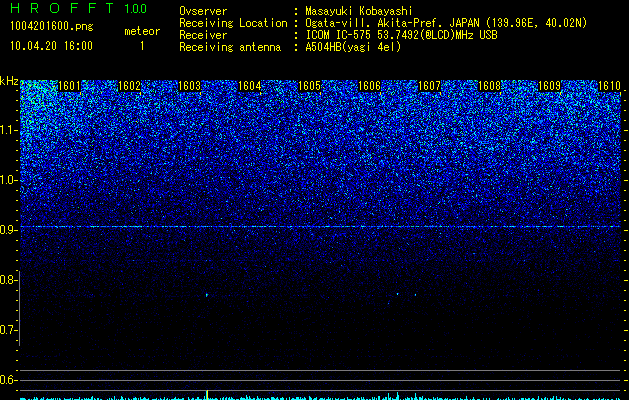Click the date stamp 10.04.20 16:00

51,46
